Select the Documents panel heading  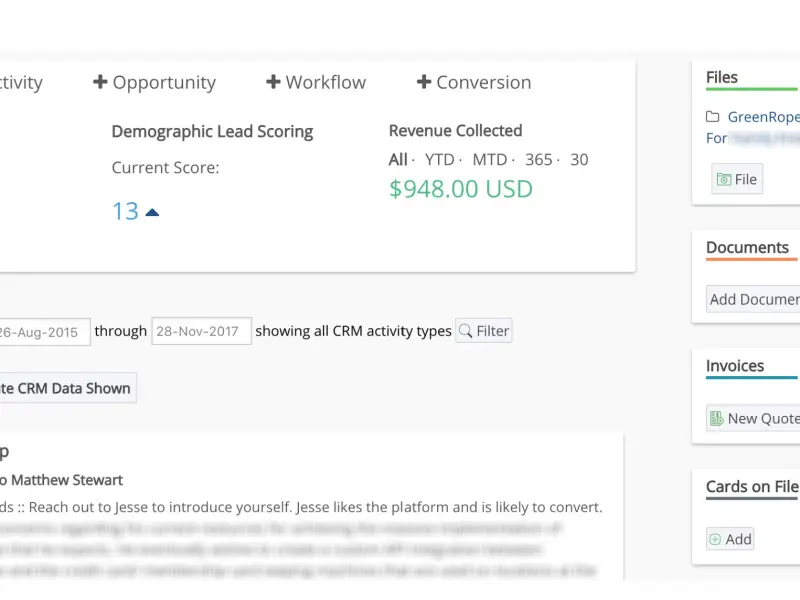747,247
